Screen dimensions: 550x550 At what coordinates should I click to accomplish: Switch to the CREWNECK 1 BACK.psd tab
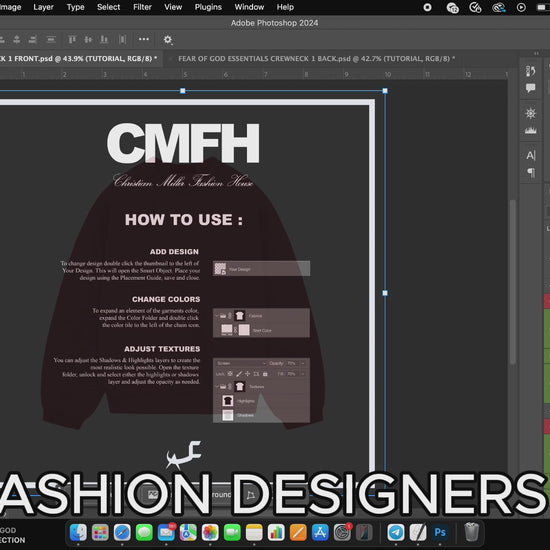tap(316, 59)
